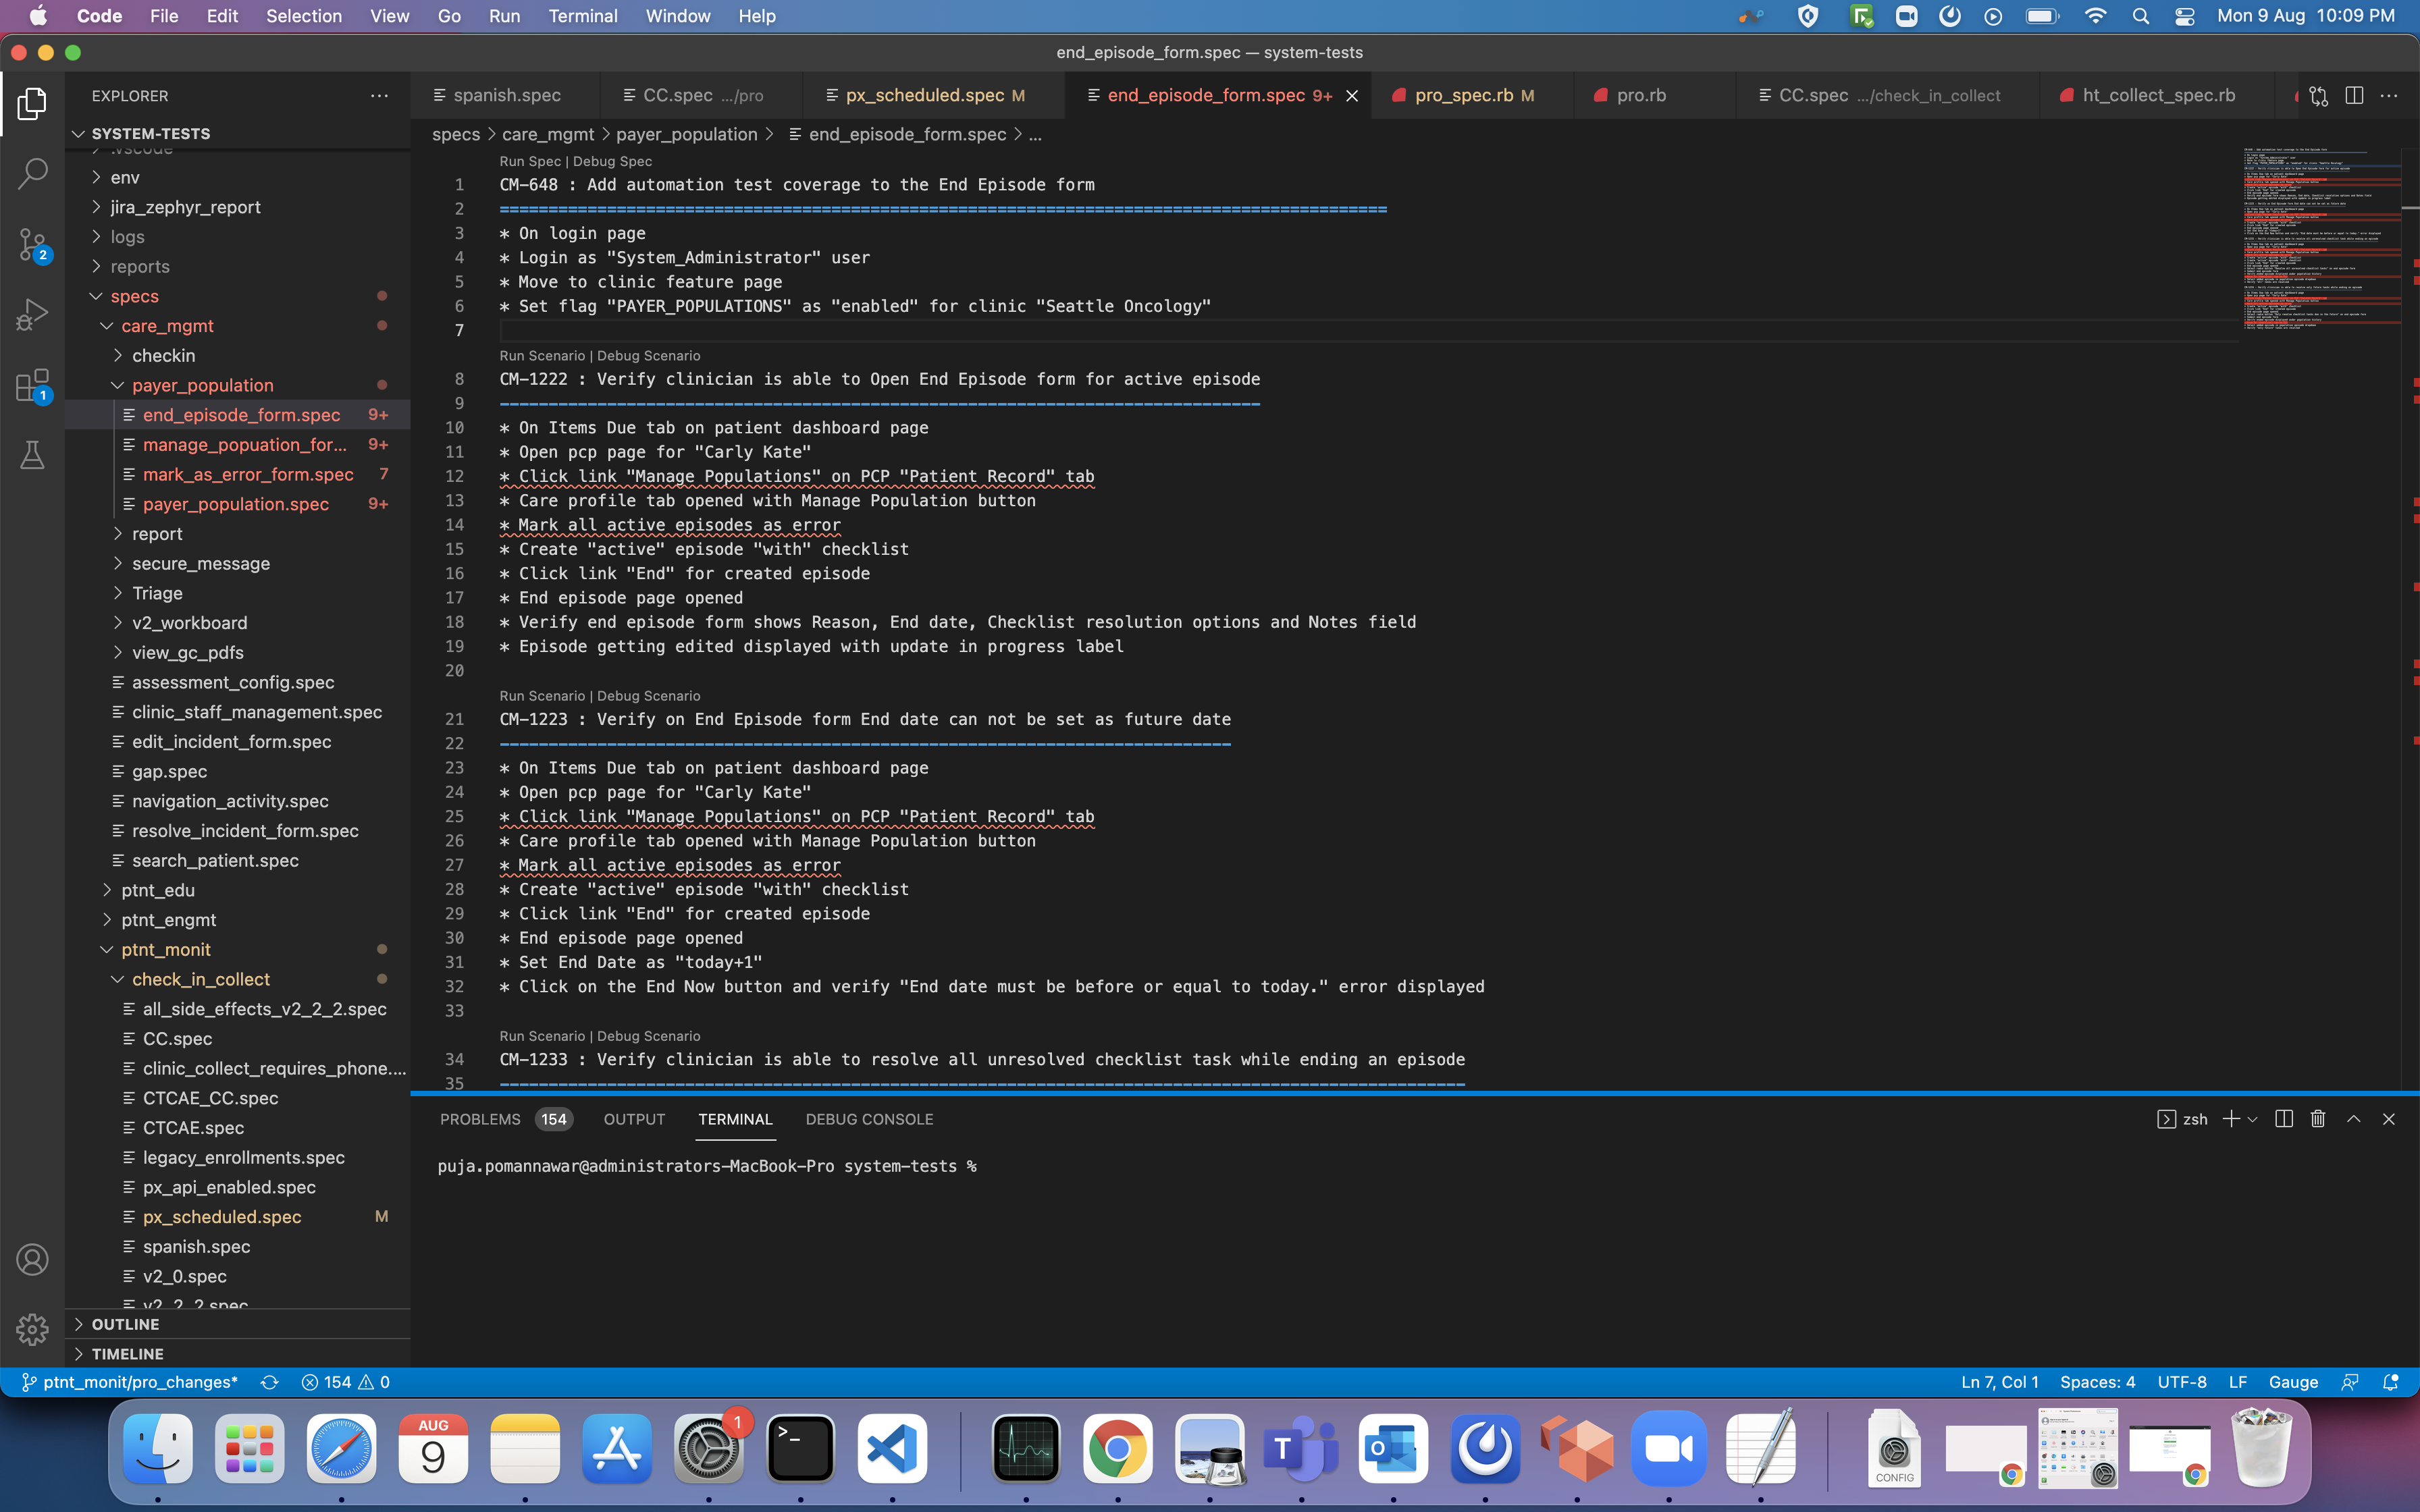The image size is (2420, 1512).
Task: Open the Search view in activity bar
Action: click(32, 173)
